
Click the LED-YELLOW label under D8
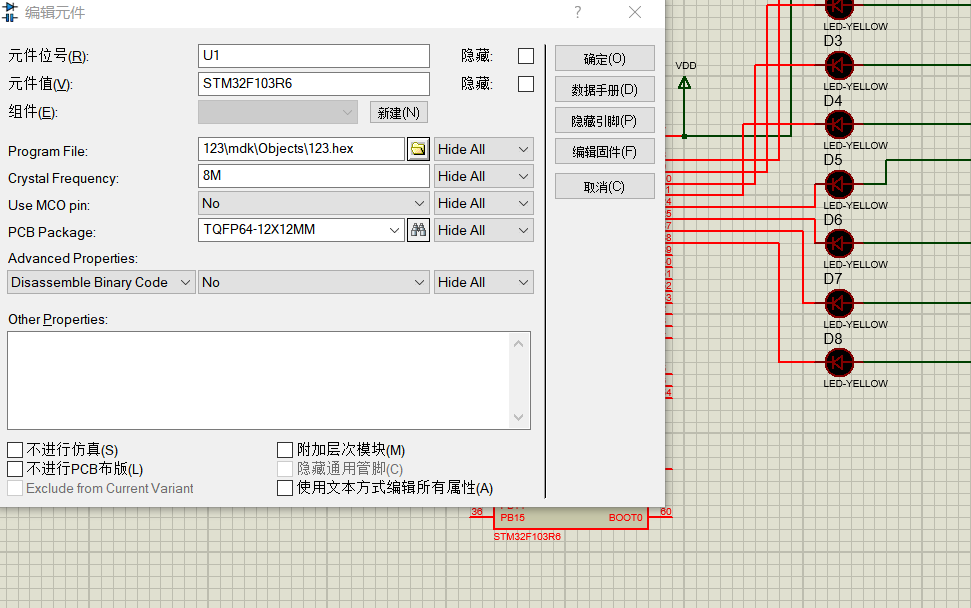click(x=855, y=384)
